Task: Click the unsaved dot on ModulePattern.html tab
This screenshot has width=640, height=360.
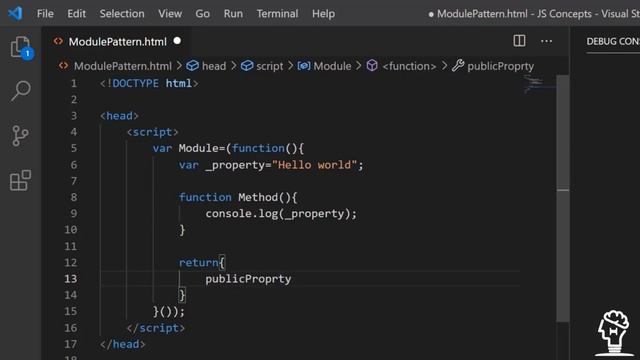Action: (177, 41)
